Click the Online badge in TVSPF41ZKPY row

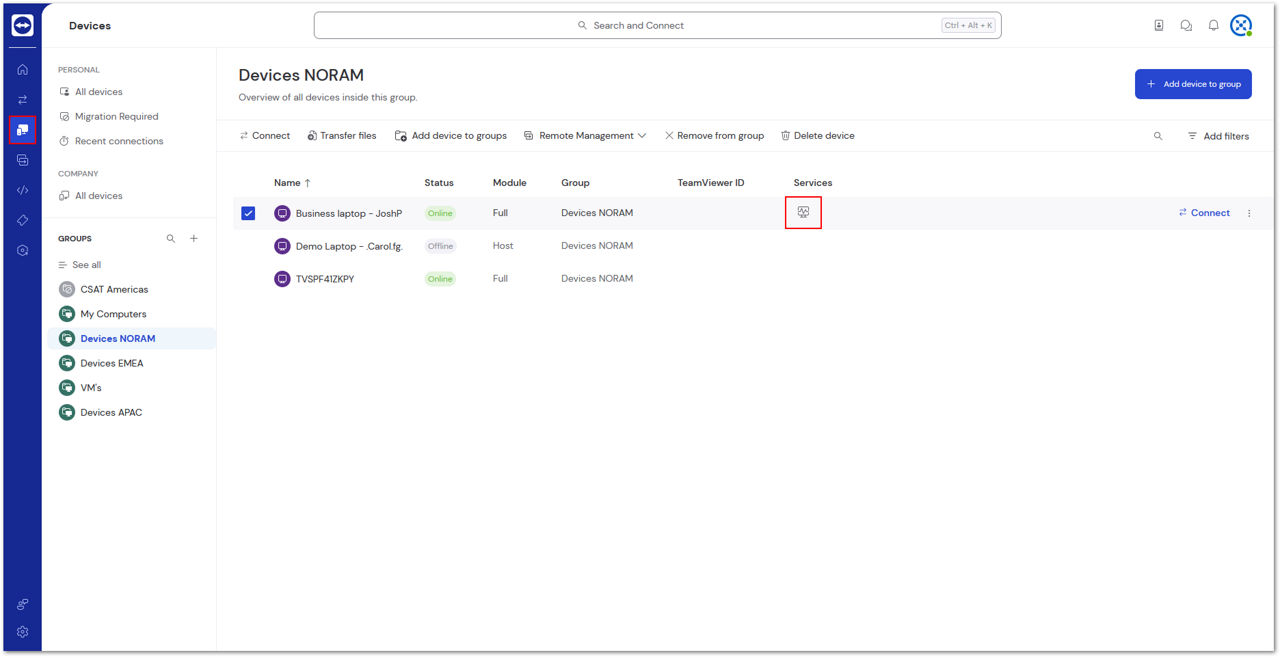[x=440, y=279]
